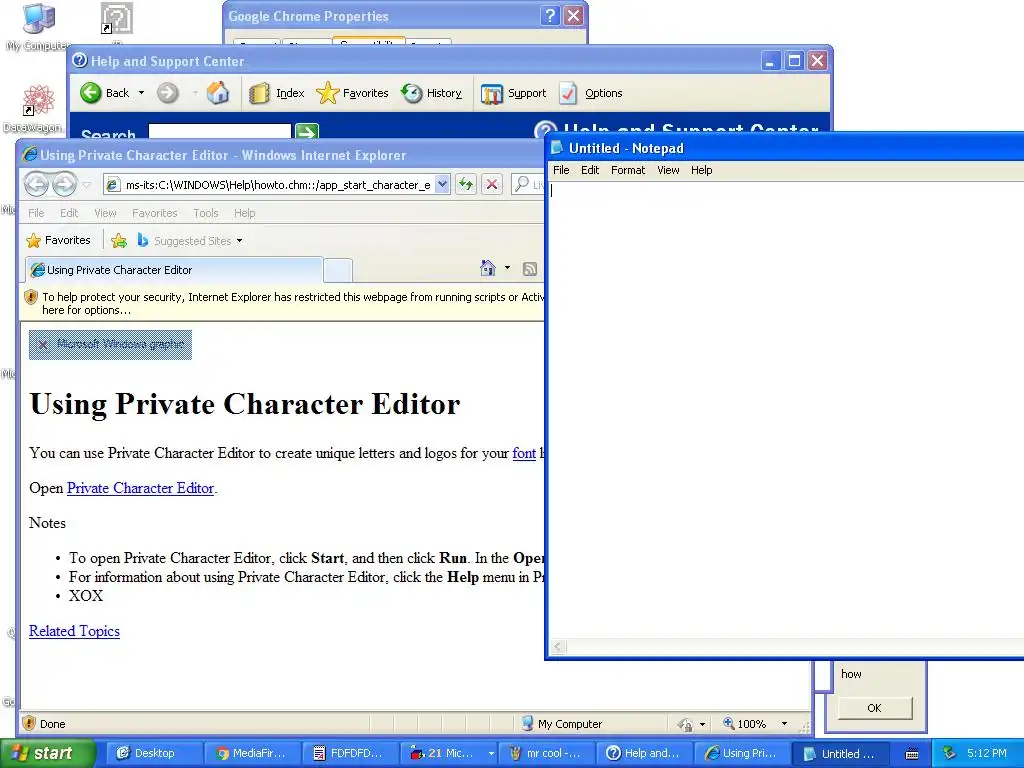Viewport: 1024px width, 768px height.
Task: Click the grayed Forward arrow in Help Center
Action: coord(168,93)
